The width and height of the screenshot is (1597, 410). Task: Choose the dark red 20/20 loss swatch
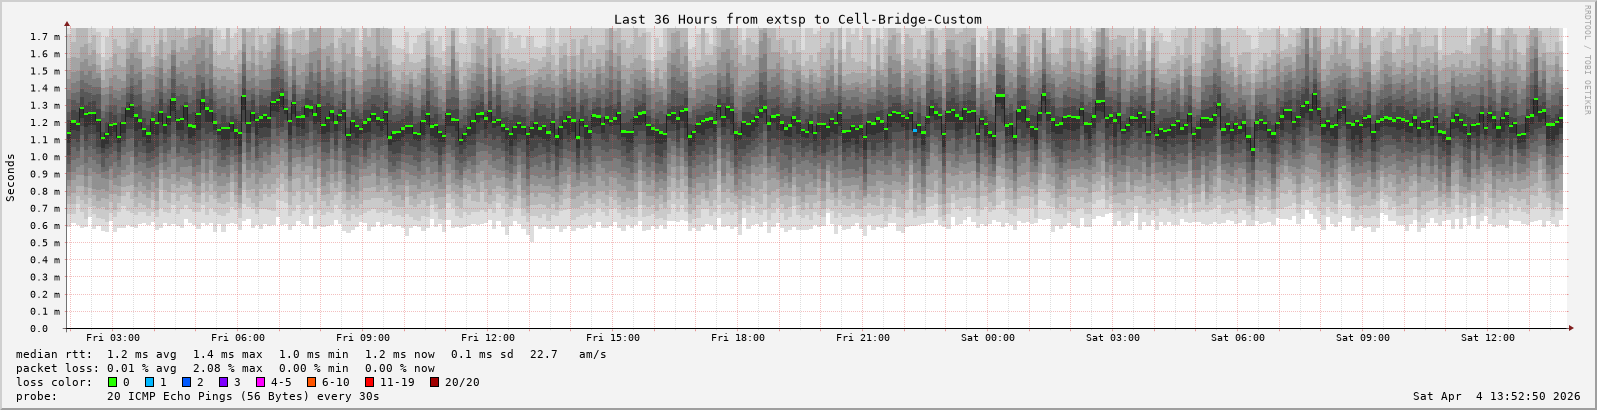pyautogui.click(x=434, y=382)
